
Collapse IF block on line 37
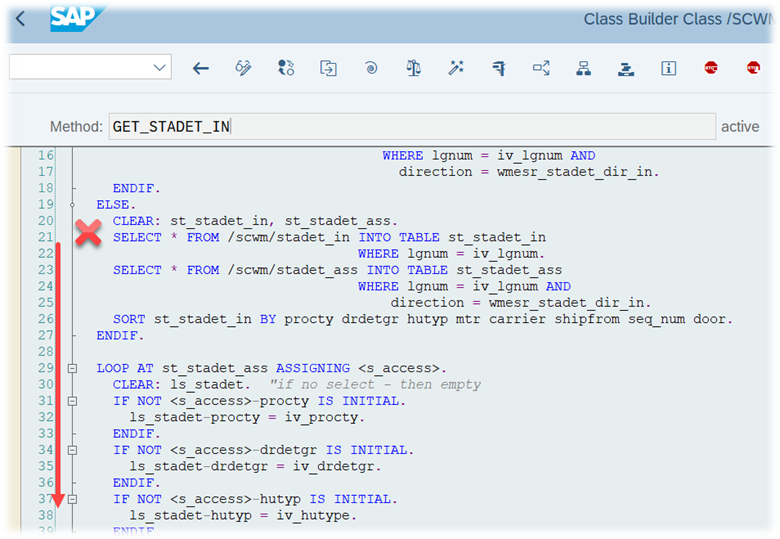(73, 499)
